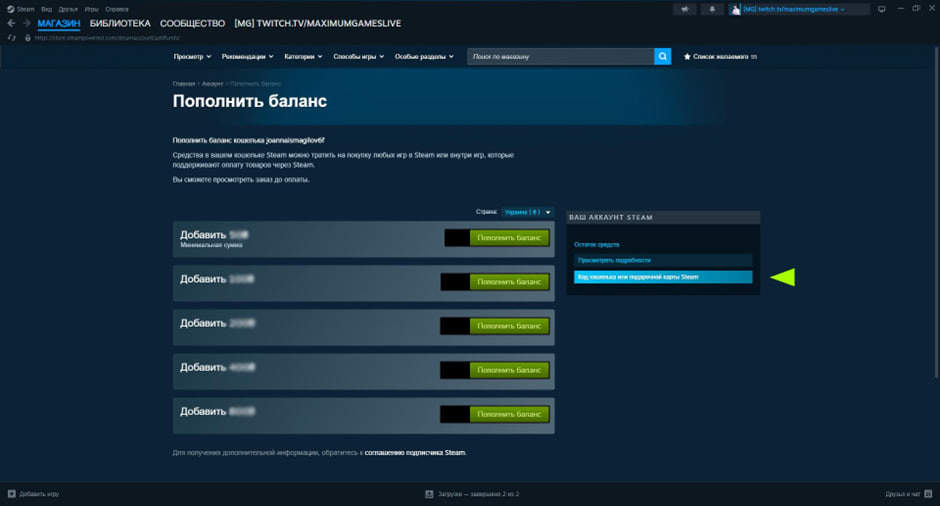The image size is (940, 506).
Task: Open the Загрузки downloads status
Action: click(478, 494)
